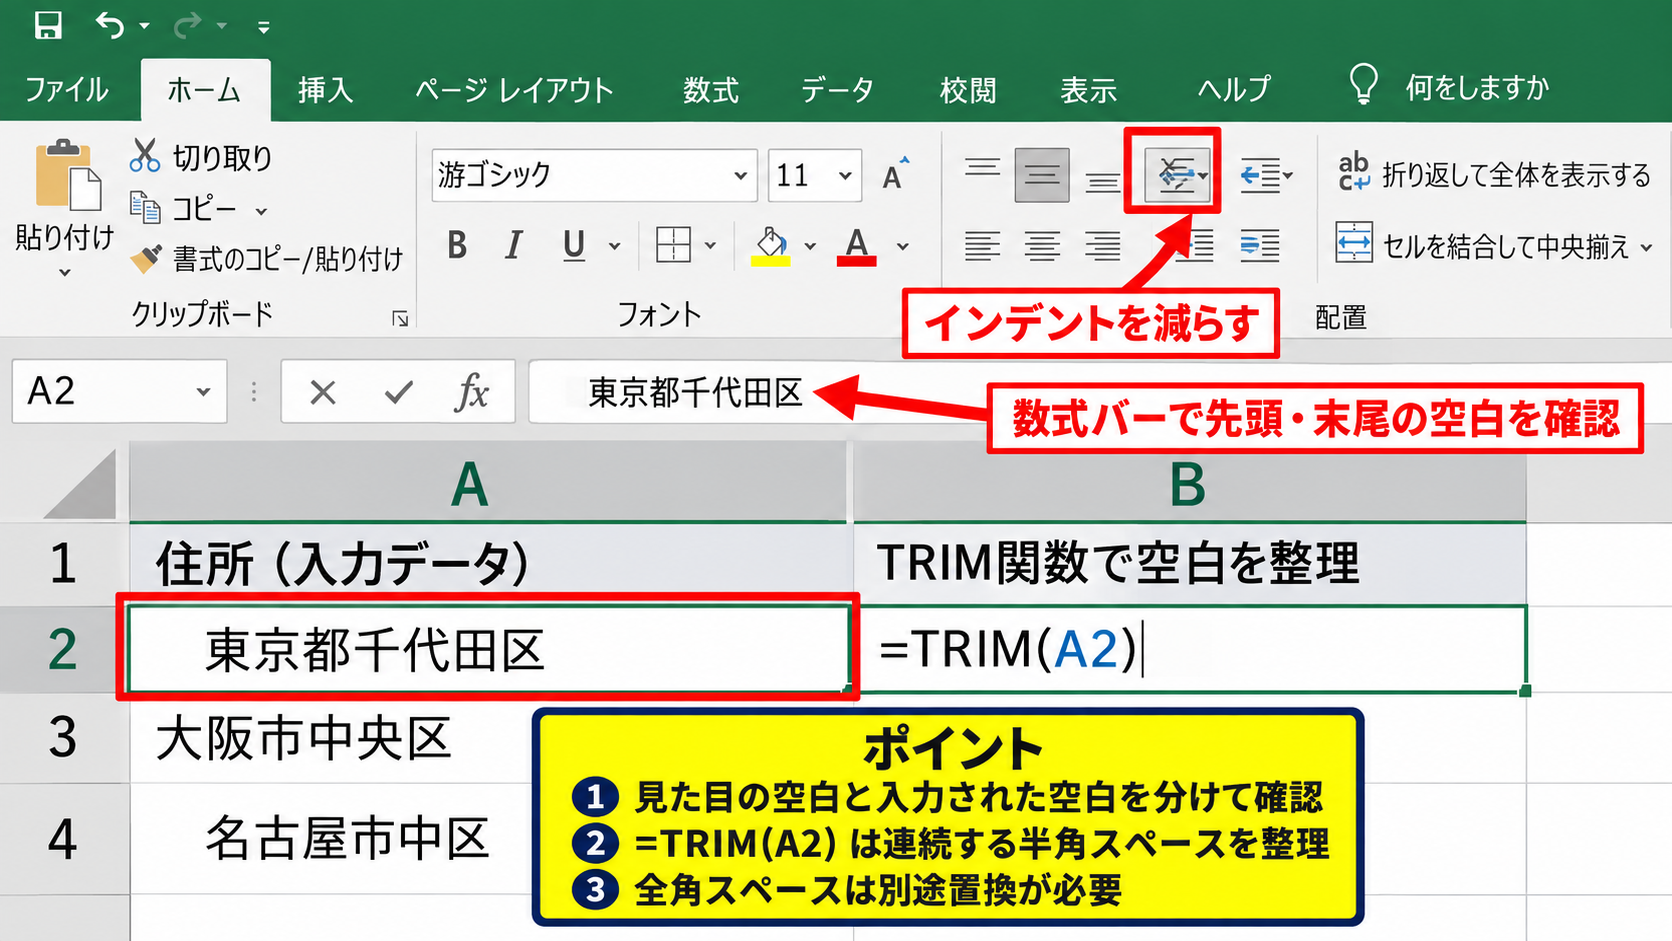Apply borders using the borders icon
This screenshot has height=941, width=1672.
673,244
